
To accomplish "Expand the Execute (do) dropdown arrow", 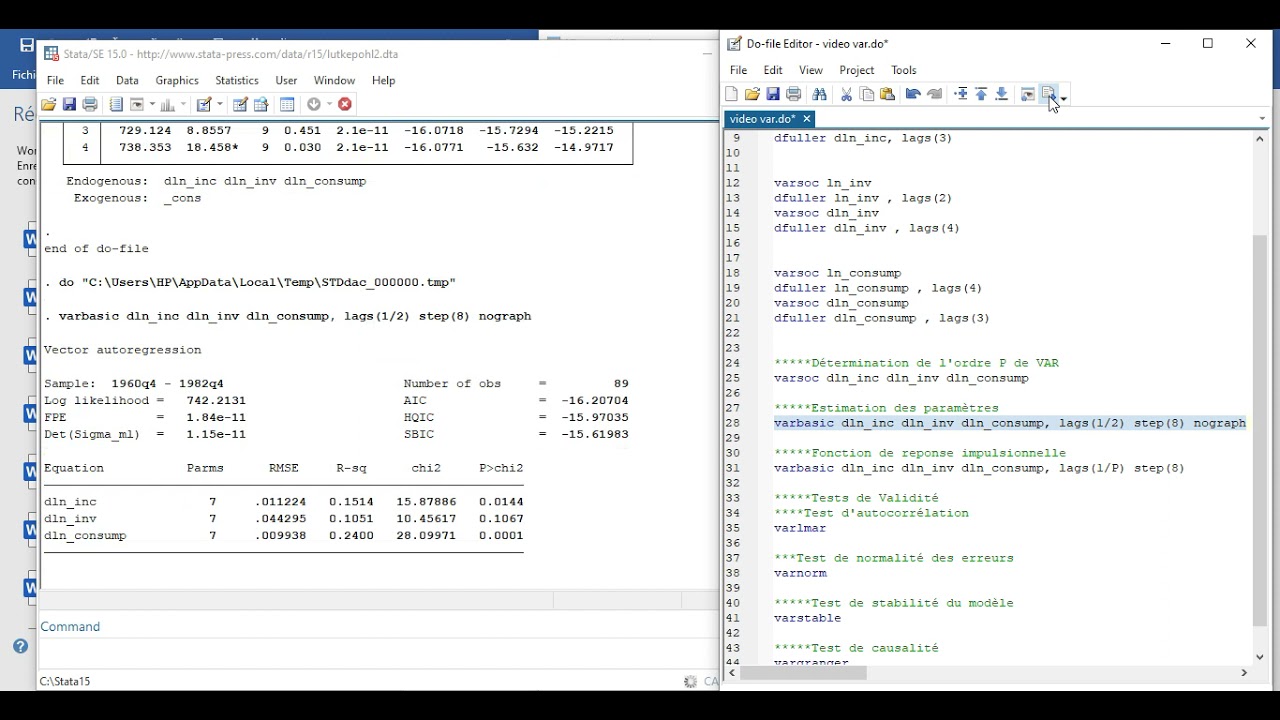I will [1064, 97].
